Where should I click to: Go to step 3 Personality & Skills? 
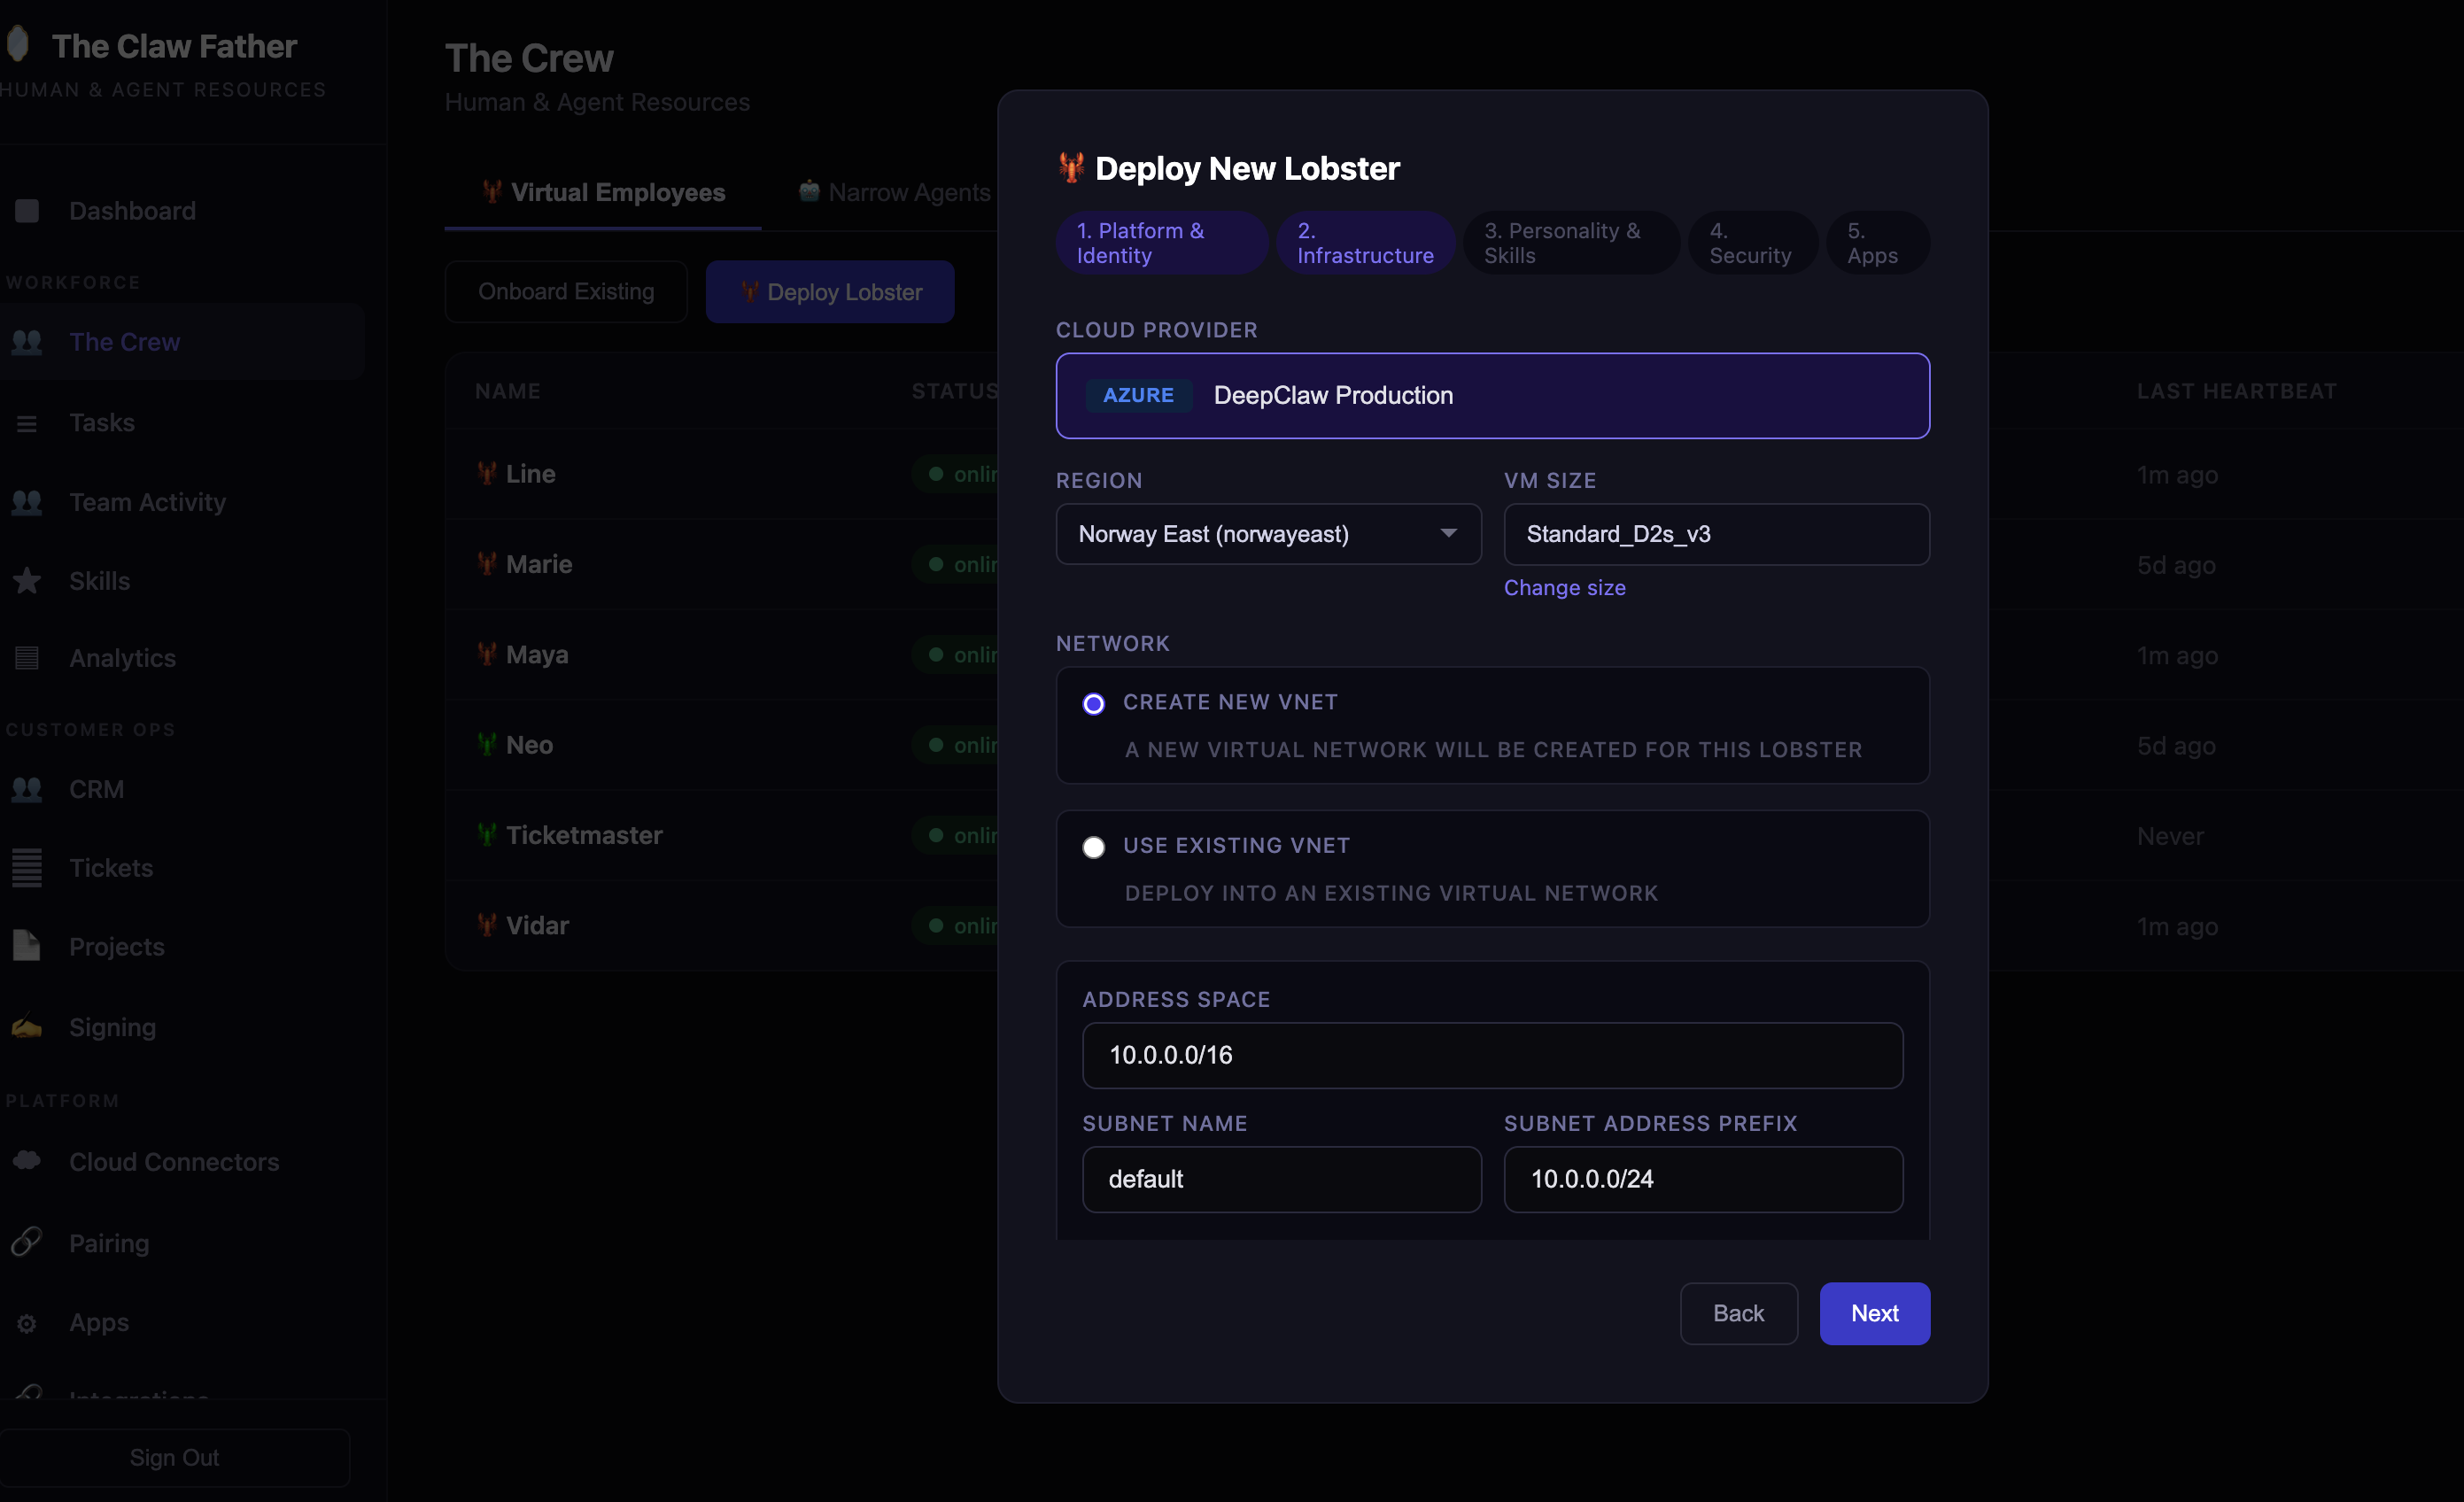pyautogui.click(x=1570, y=243)
